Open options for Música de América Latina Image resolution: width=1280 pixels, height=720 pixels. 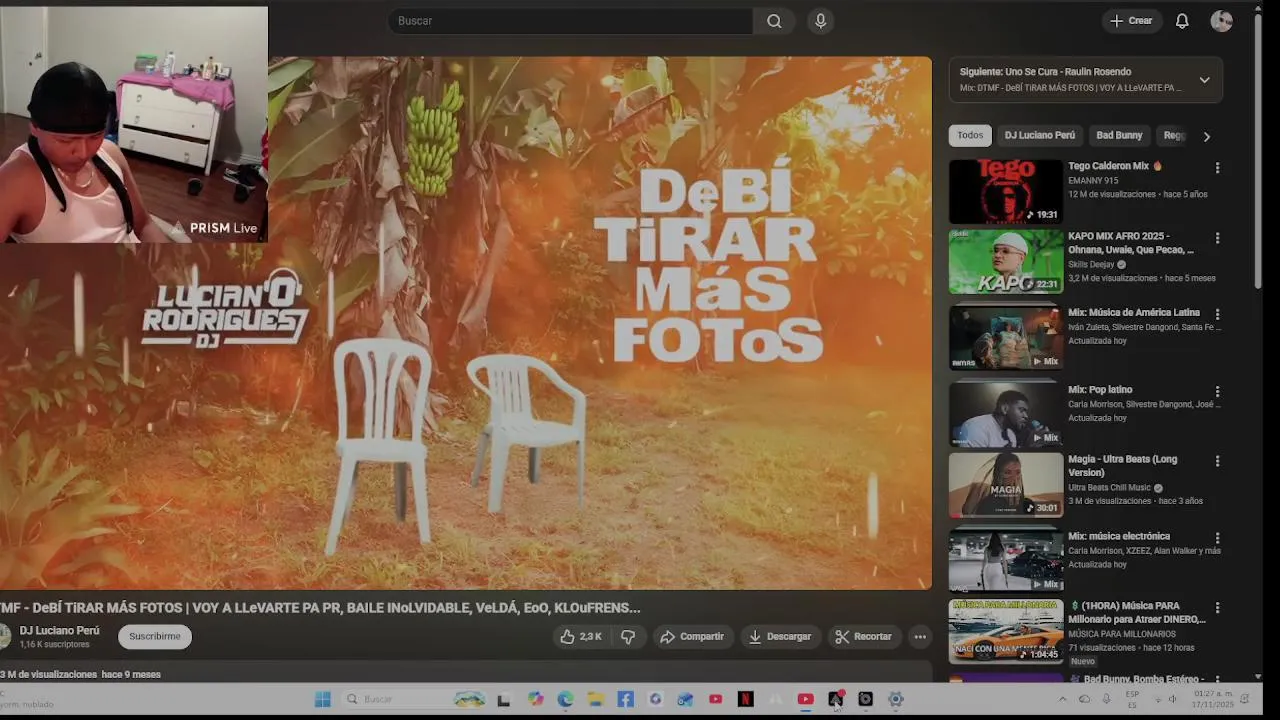click(x=1217, y=314)
